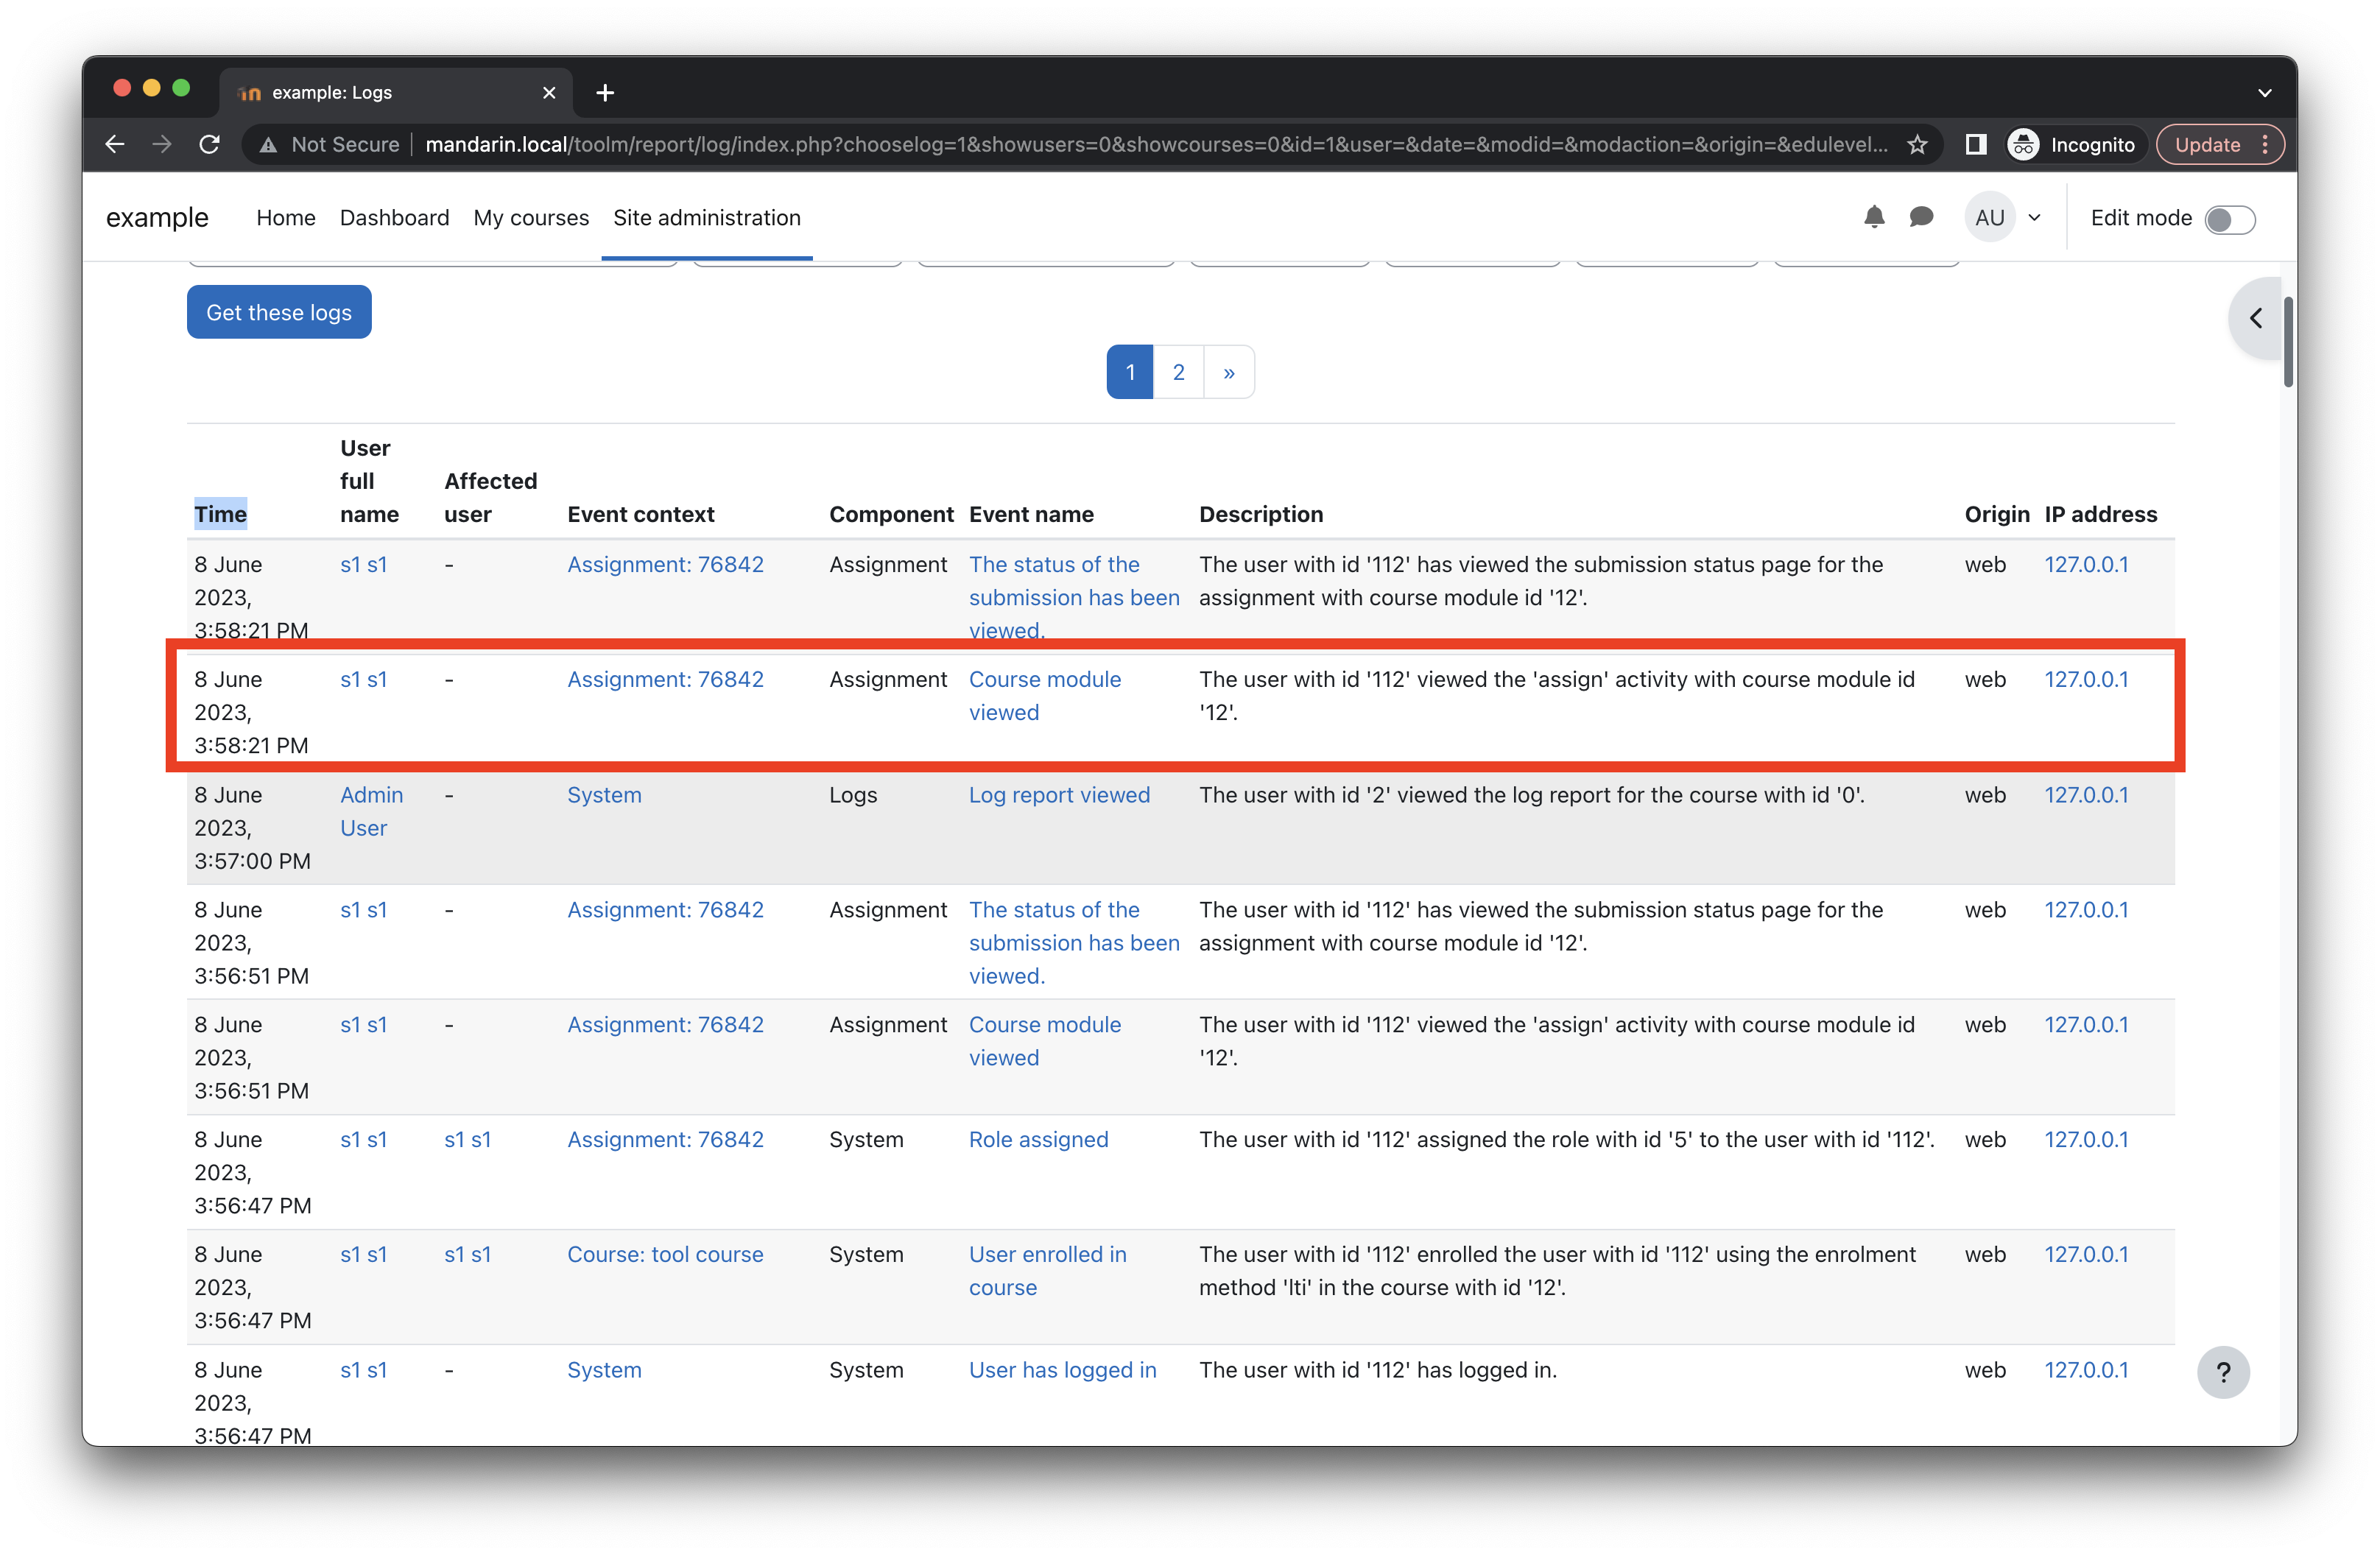Open System context in Logs row
The image size is (2380, 1555).
tap(604, 795)
